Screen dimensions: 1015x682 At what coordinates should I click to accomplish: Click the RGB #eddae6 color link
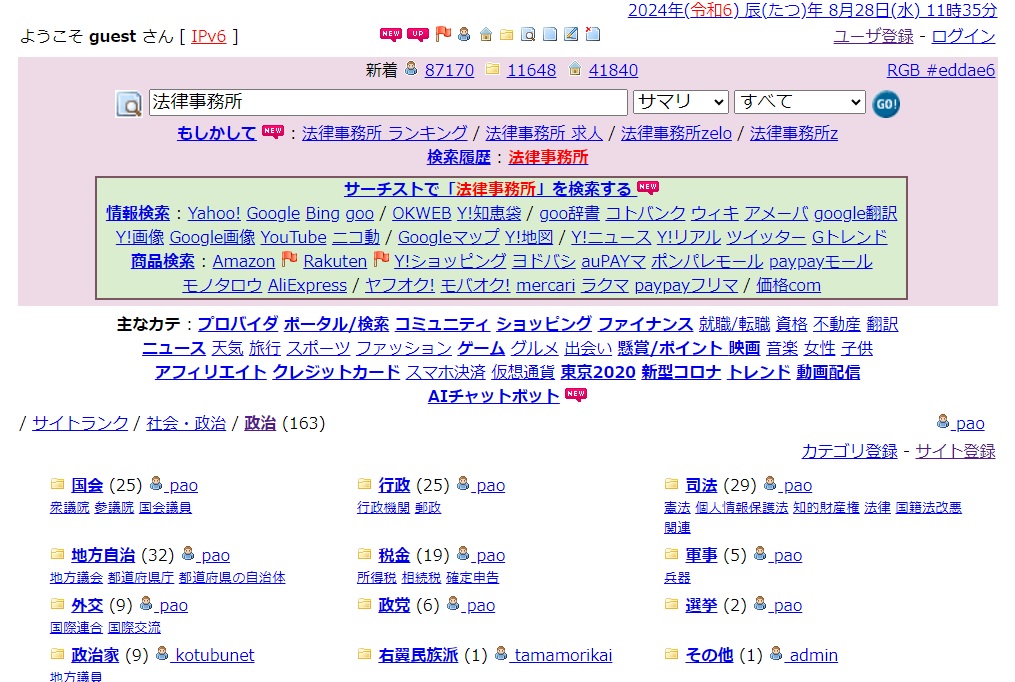point(940,70)
